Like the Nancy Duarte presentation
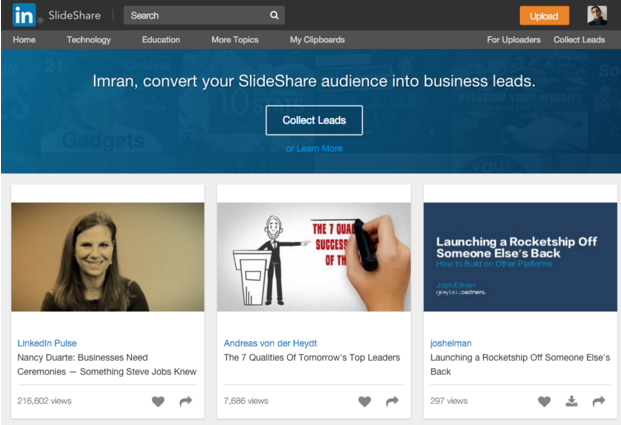 [158, 401]
